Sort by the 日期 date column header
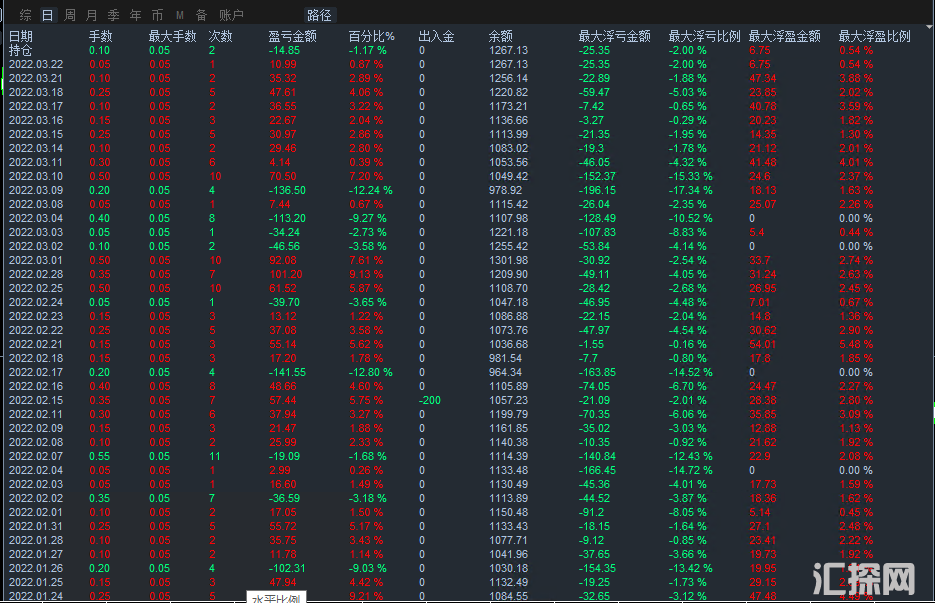Screen dimensions: 935x603 pyautogui.click(x=21, y=36)
